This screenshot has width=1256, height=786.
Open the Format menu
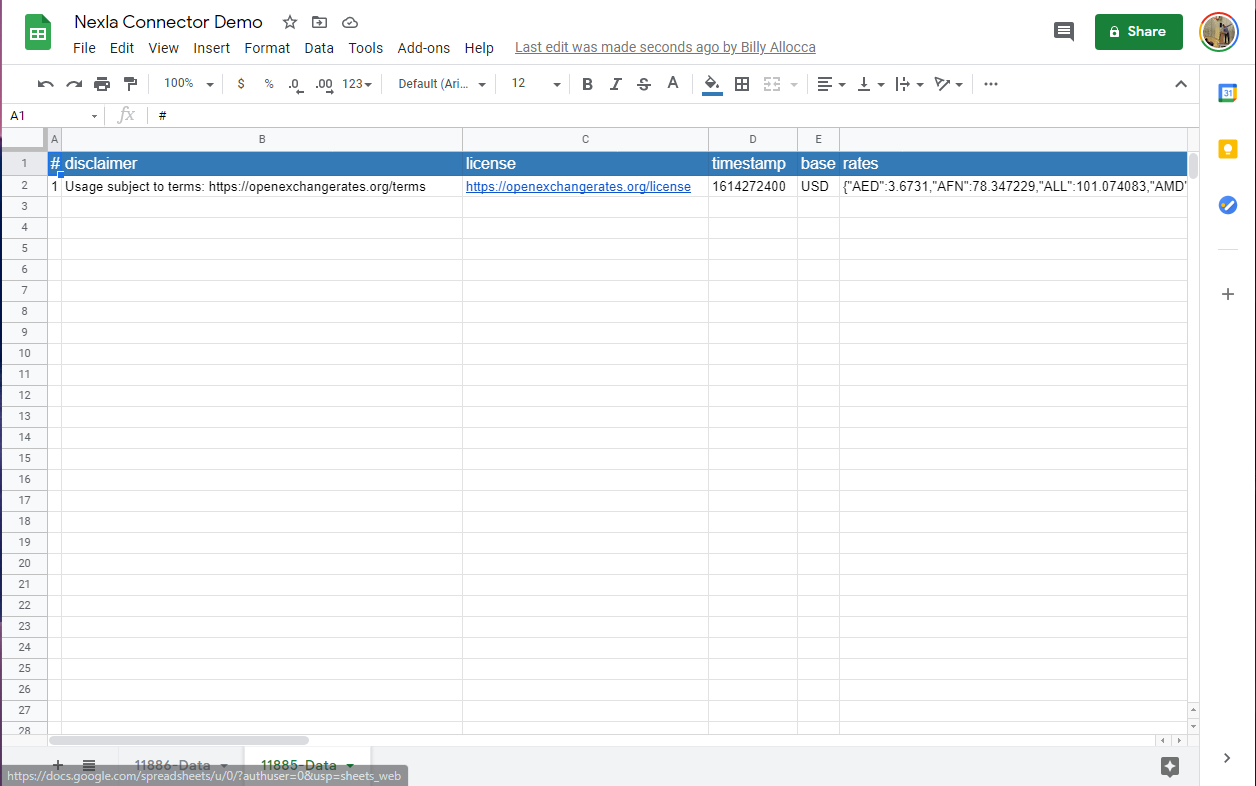tap(267, 48)
